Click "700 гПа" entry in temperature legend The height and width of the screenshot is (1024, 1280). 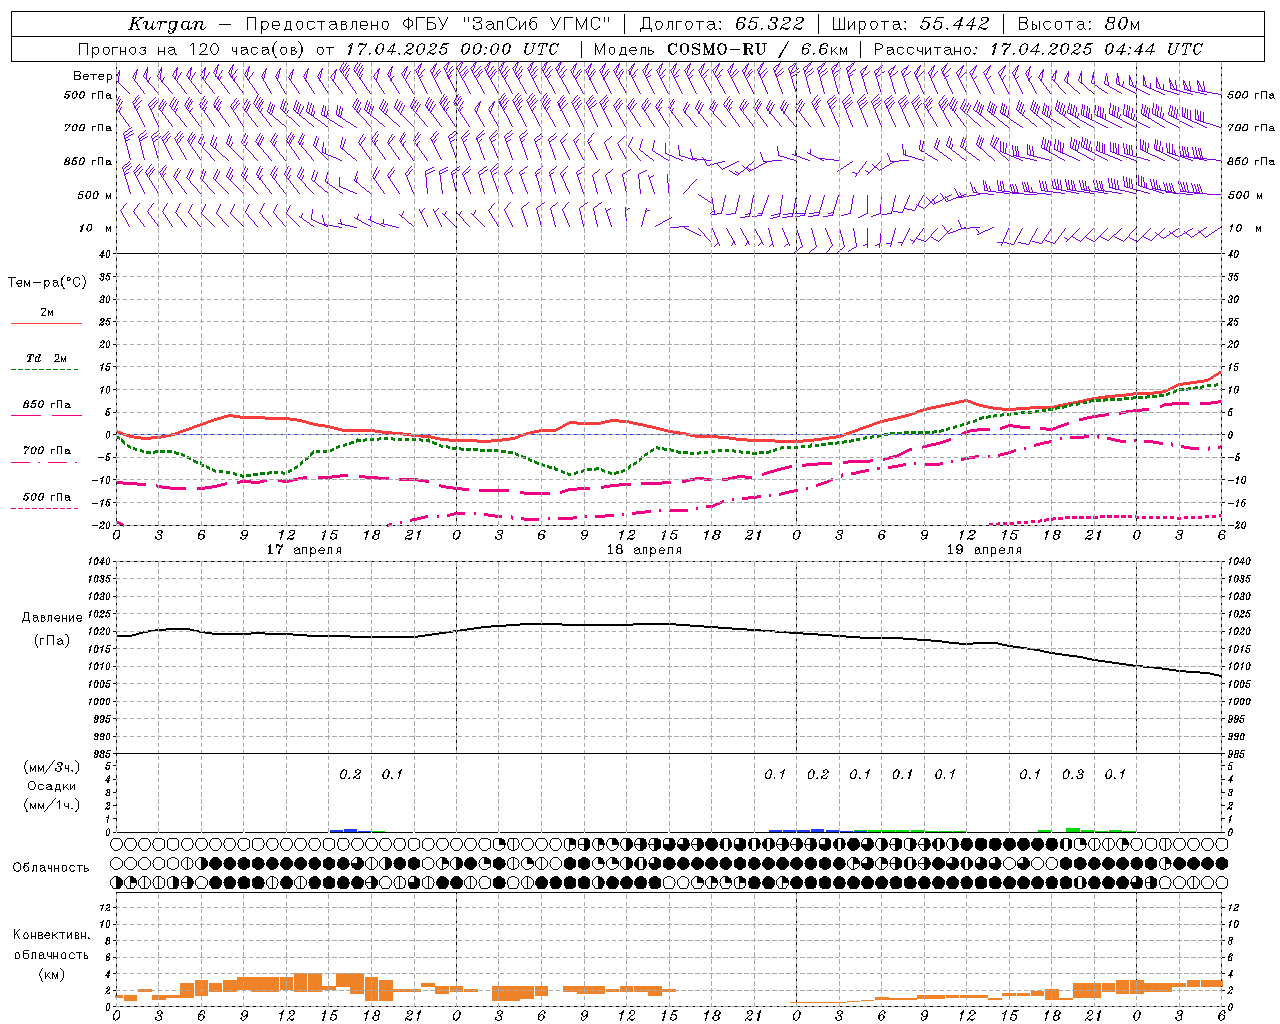click(x=47, y=451)
